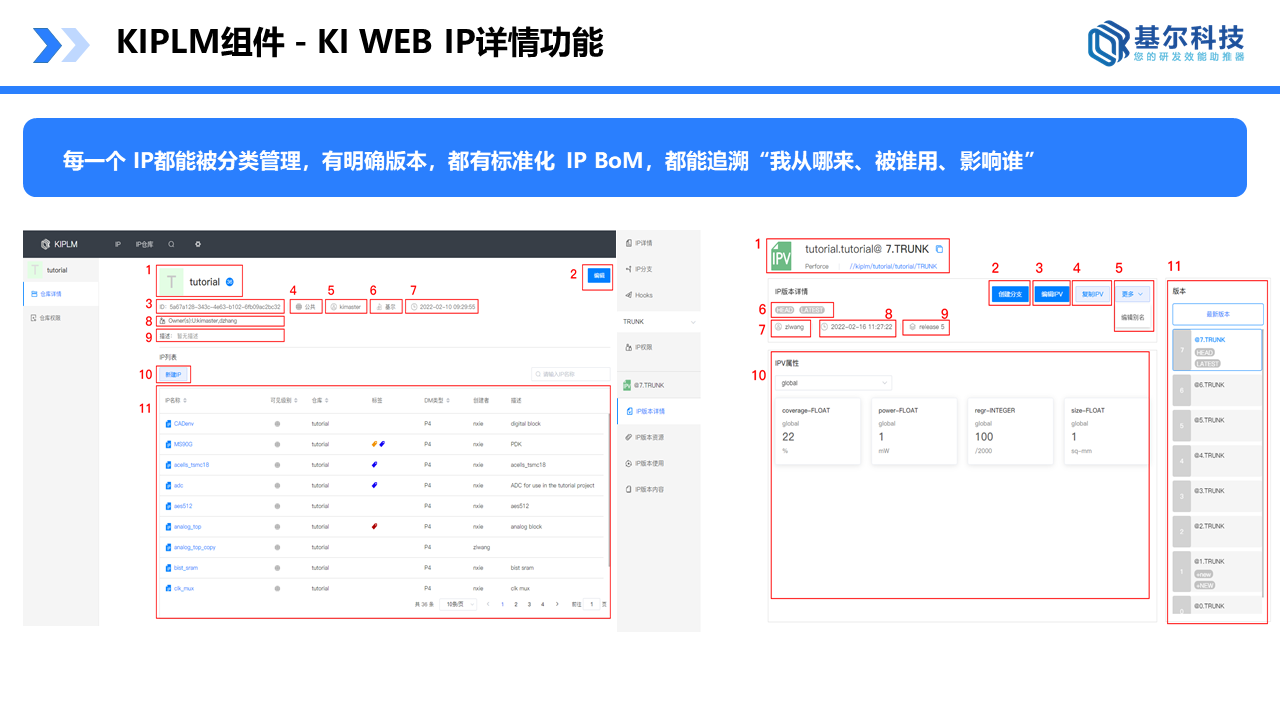Click the red tag on analog_top row
1280x720 pixels.
(x=374, y=526)
